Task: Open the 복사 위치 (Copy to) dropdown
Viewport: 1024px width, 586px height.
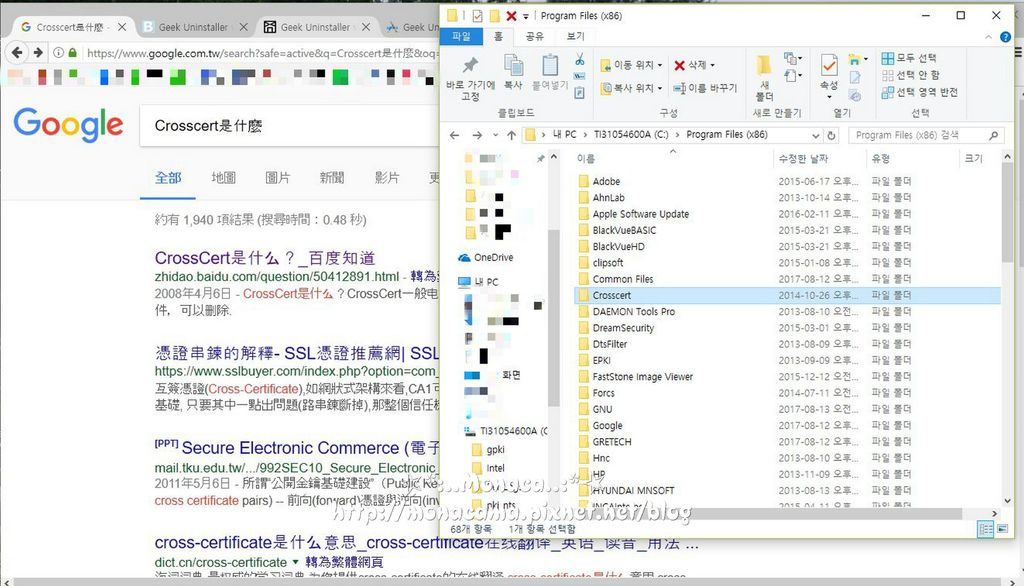Action: 631,88
